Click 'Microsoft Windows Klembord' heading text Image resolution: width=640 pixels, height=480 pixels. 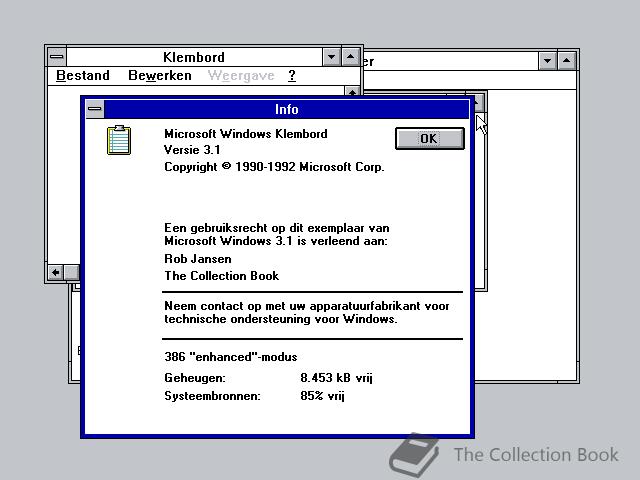pos(246,134)
